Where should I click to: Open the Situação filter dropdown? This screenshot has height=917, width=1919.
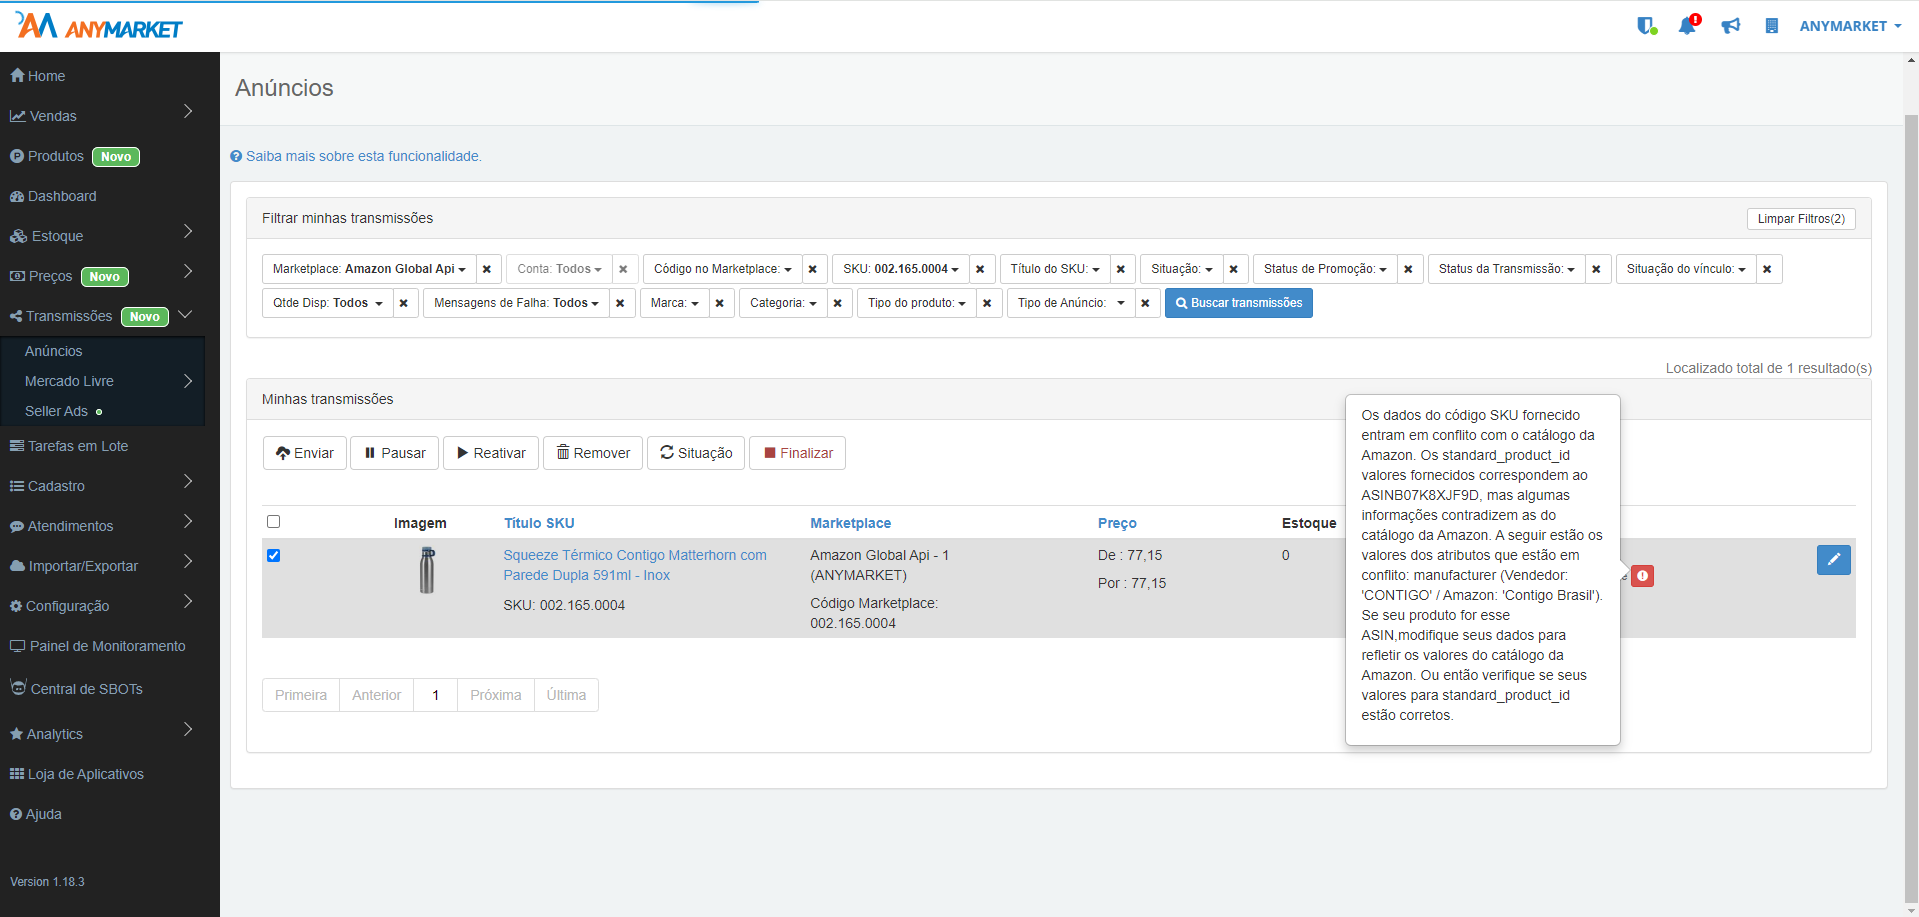(x=1181, y=269)
